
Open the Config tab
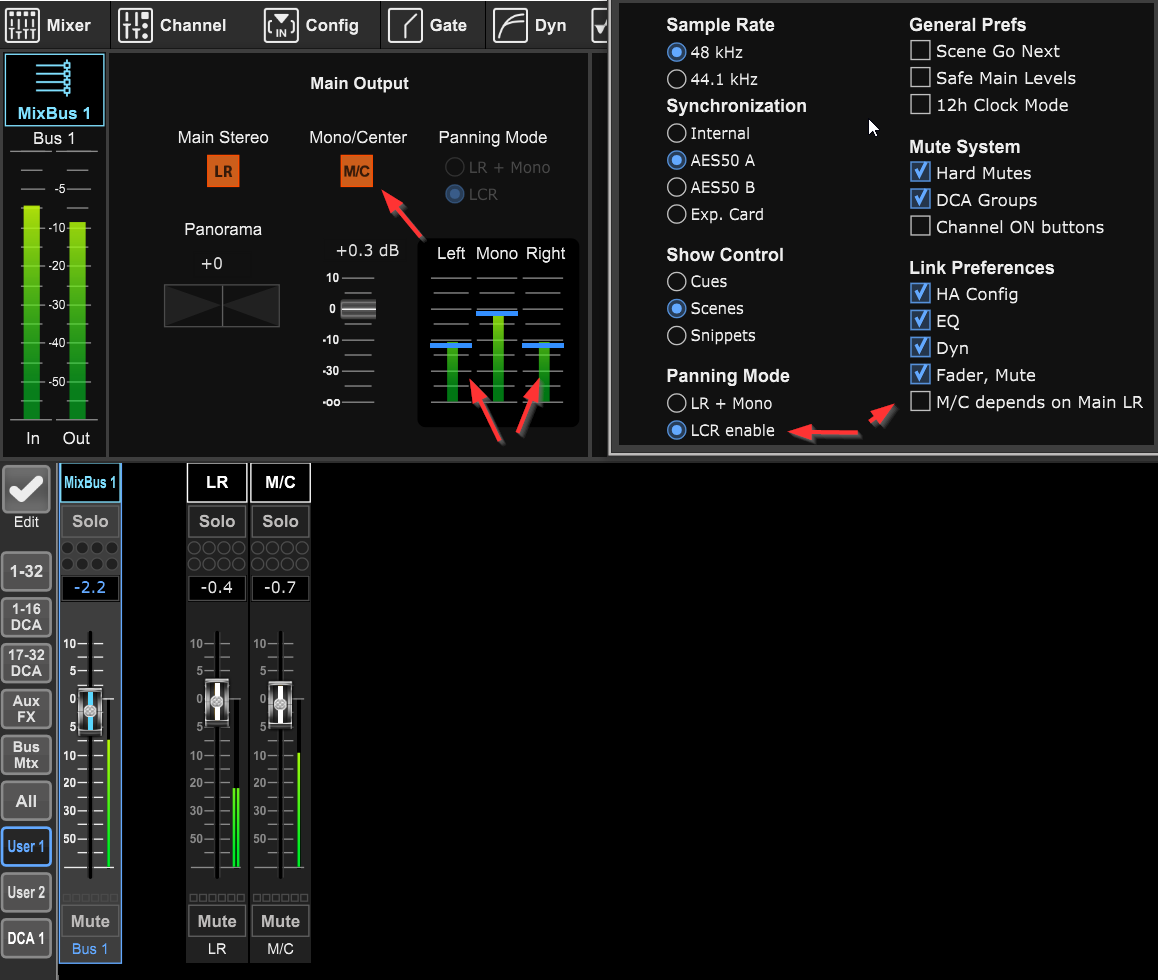[x=311, y=25]
